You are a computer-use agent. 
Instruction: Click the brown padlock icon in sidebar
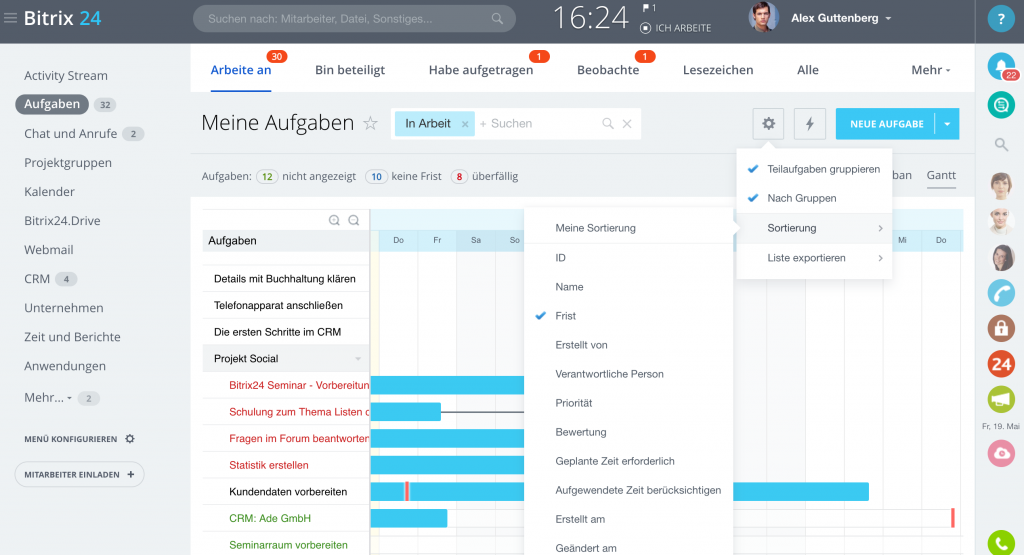pos(1000,328)
